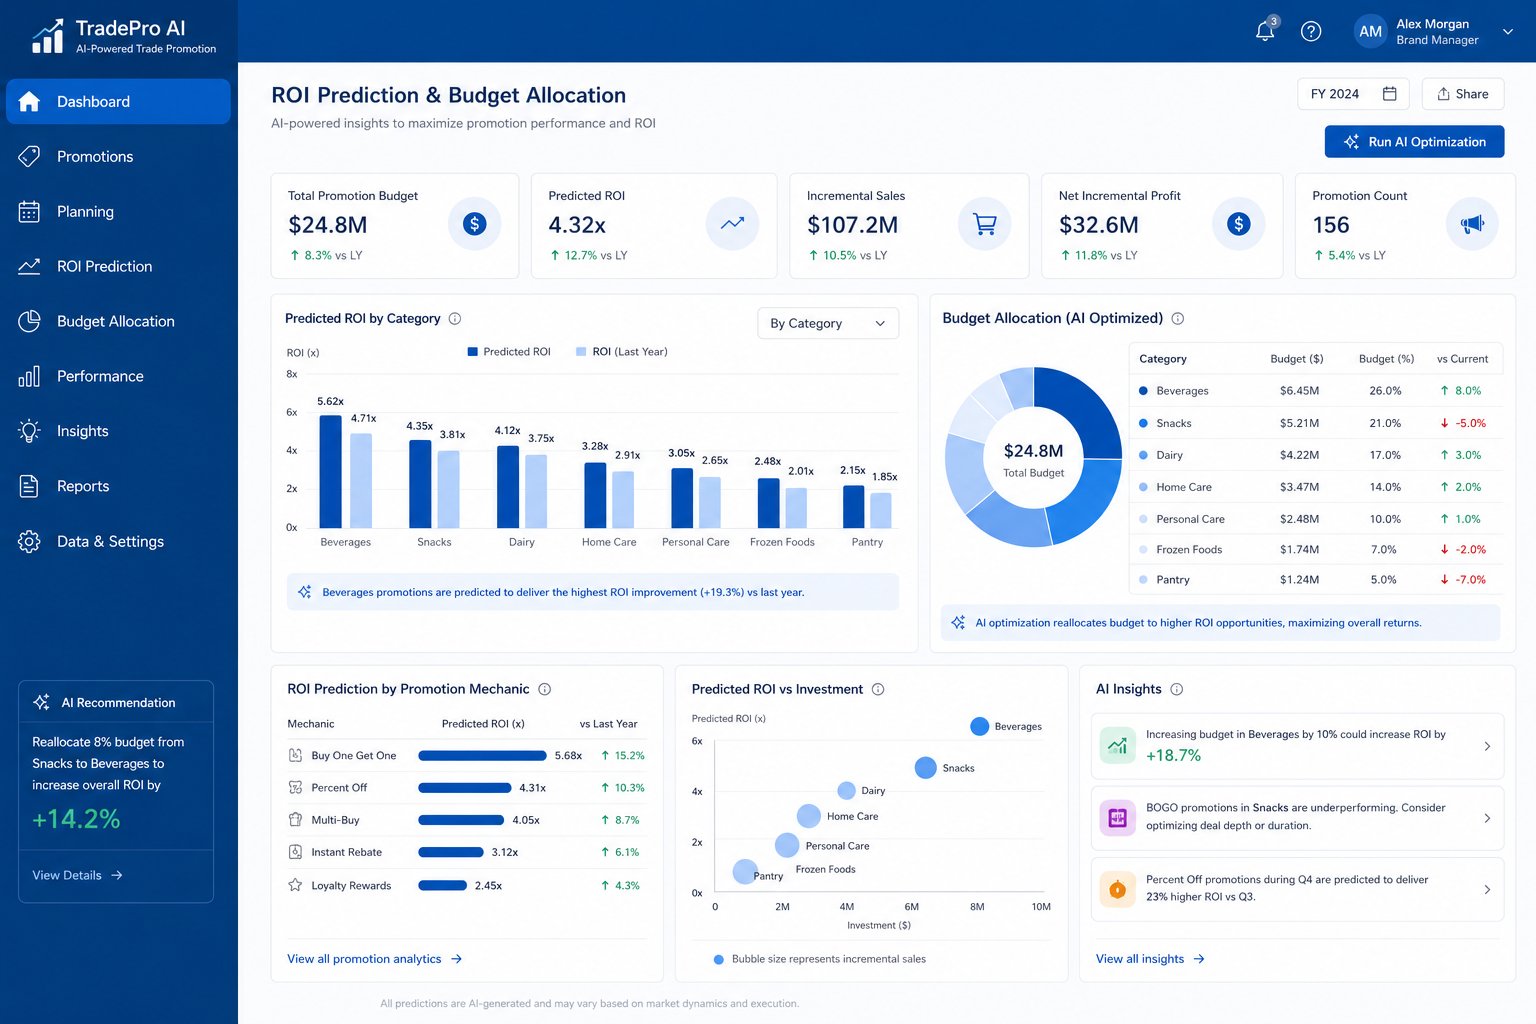
Task: Click the Percent Off row icon
Action: 295,787
